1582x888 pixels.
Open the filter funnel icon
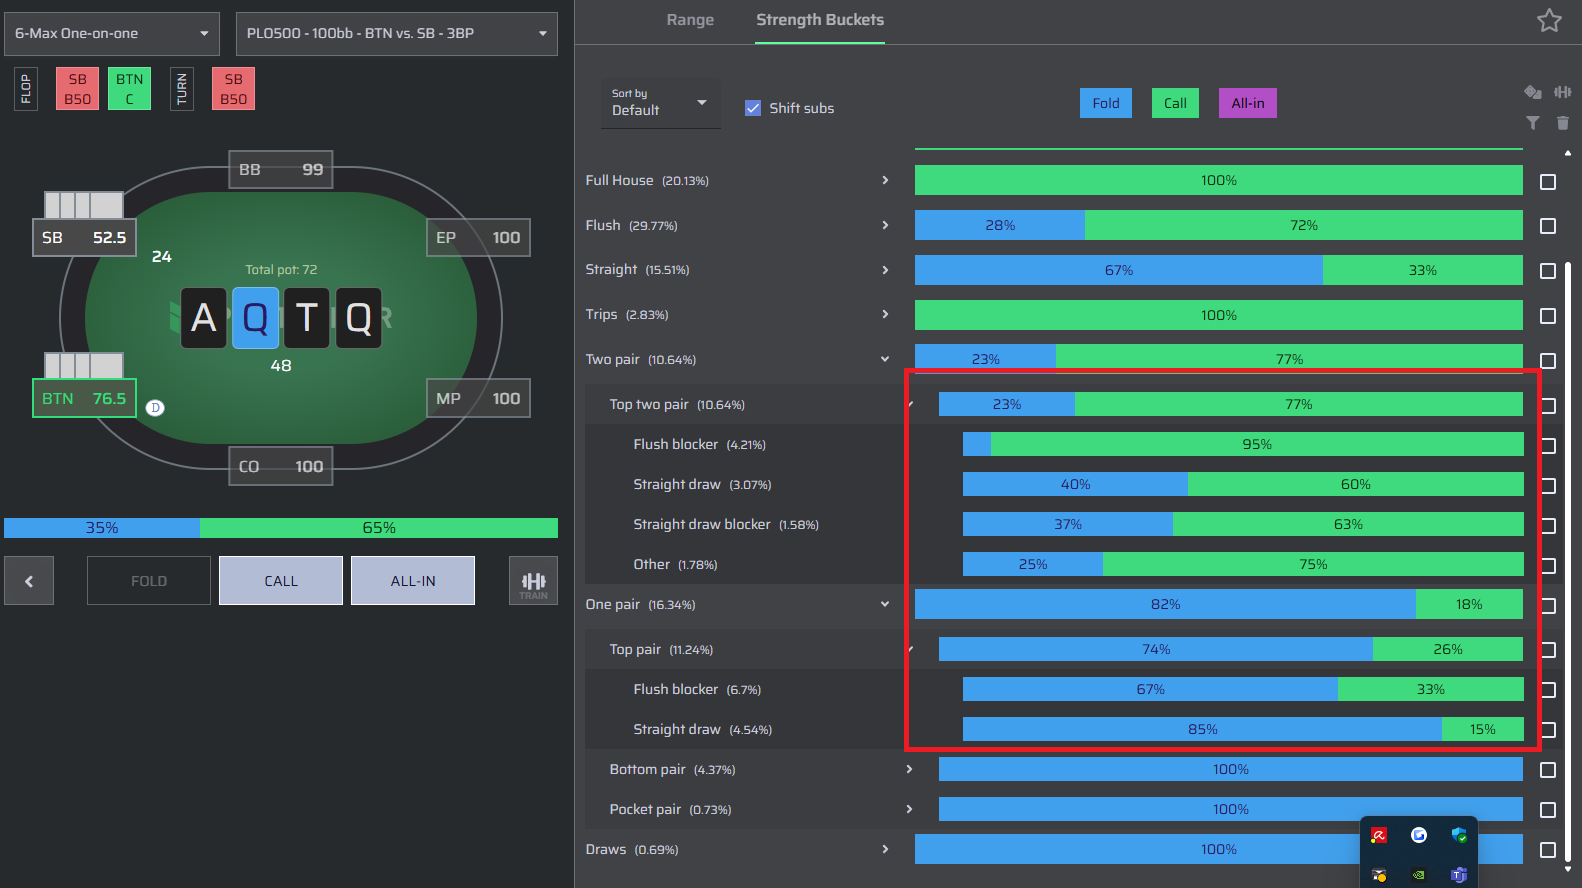tap(1532, 123)
